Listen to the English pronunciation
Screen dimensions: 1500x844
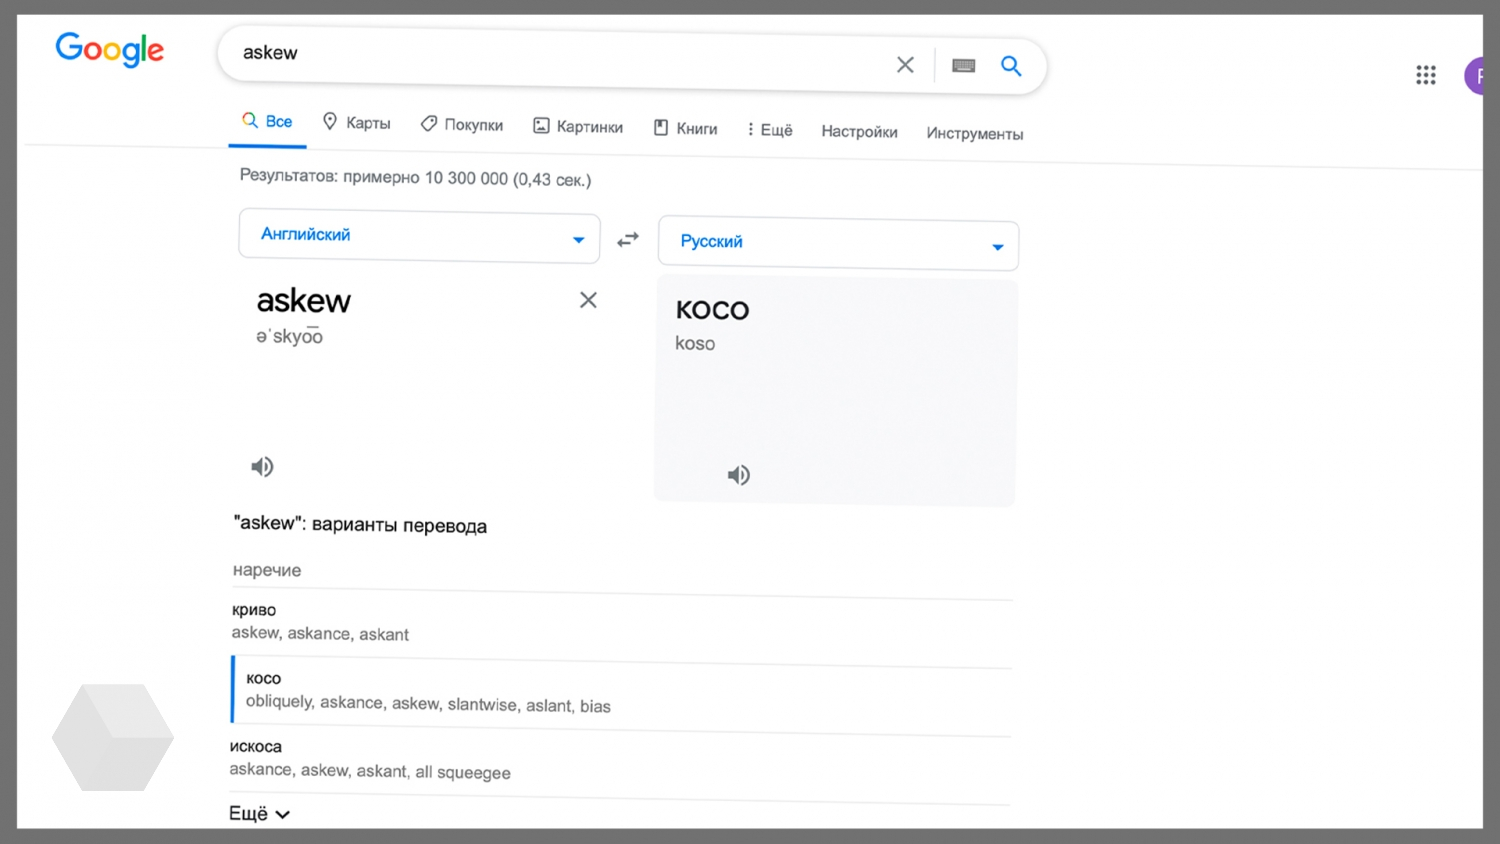pyautogui.click(x=262, y=466)
